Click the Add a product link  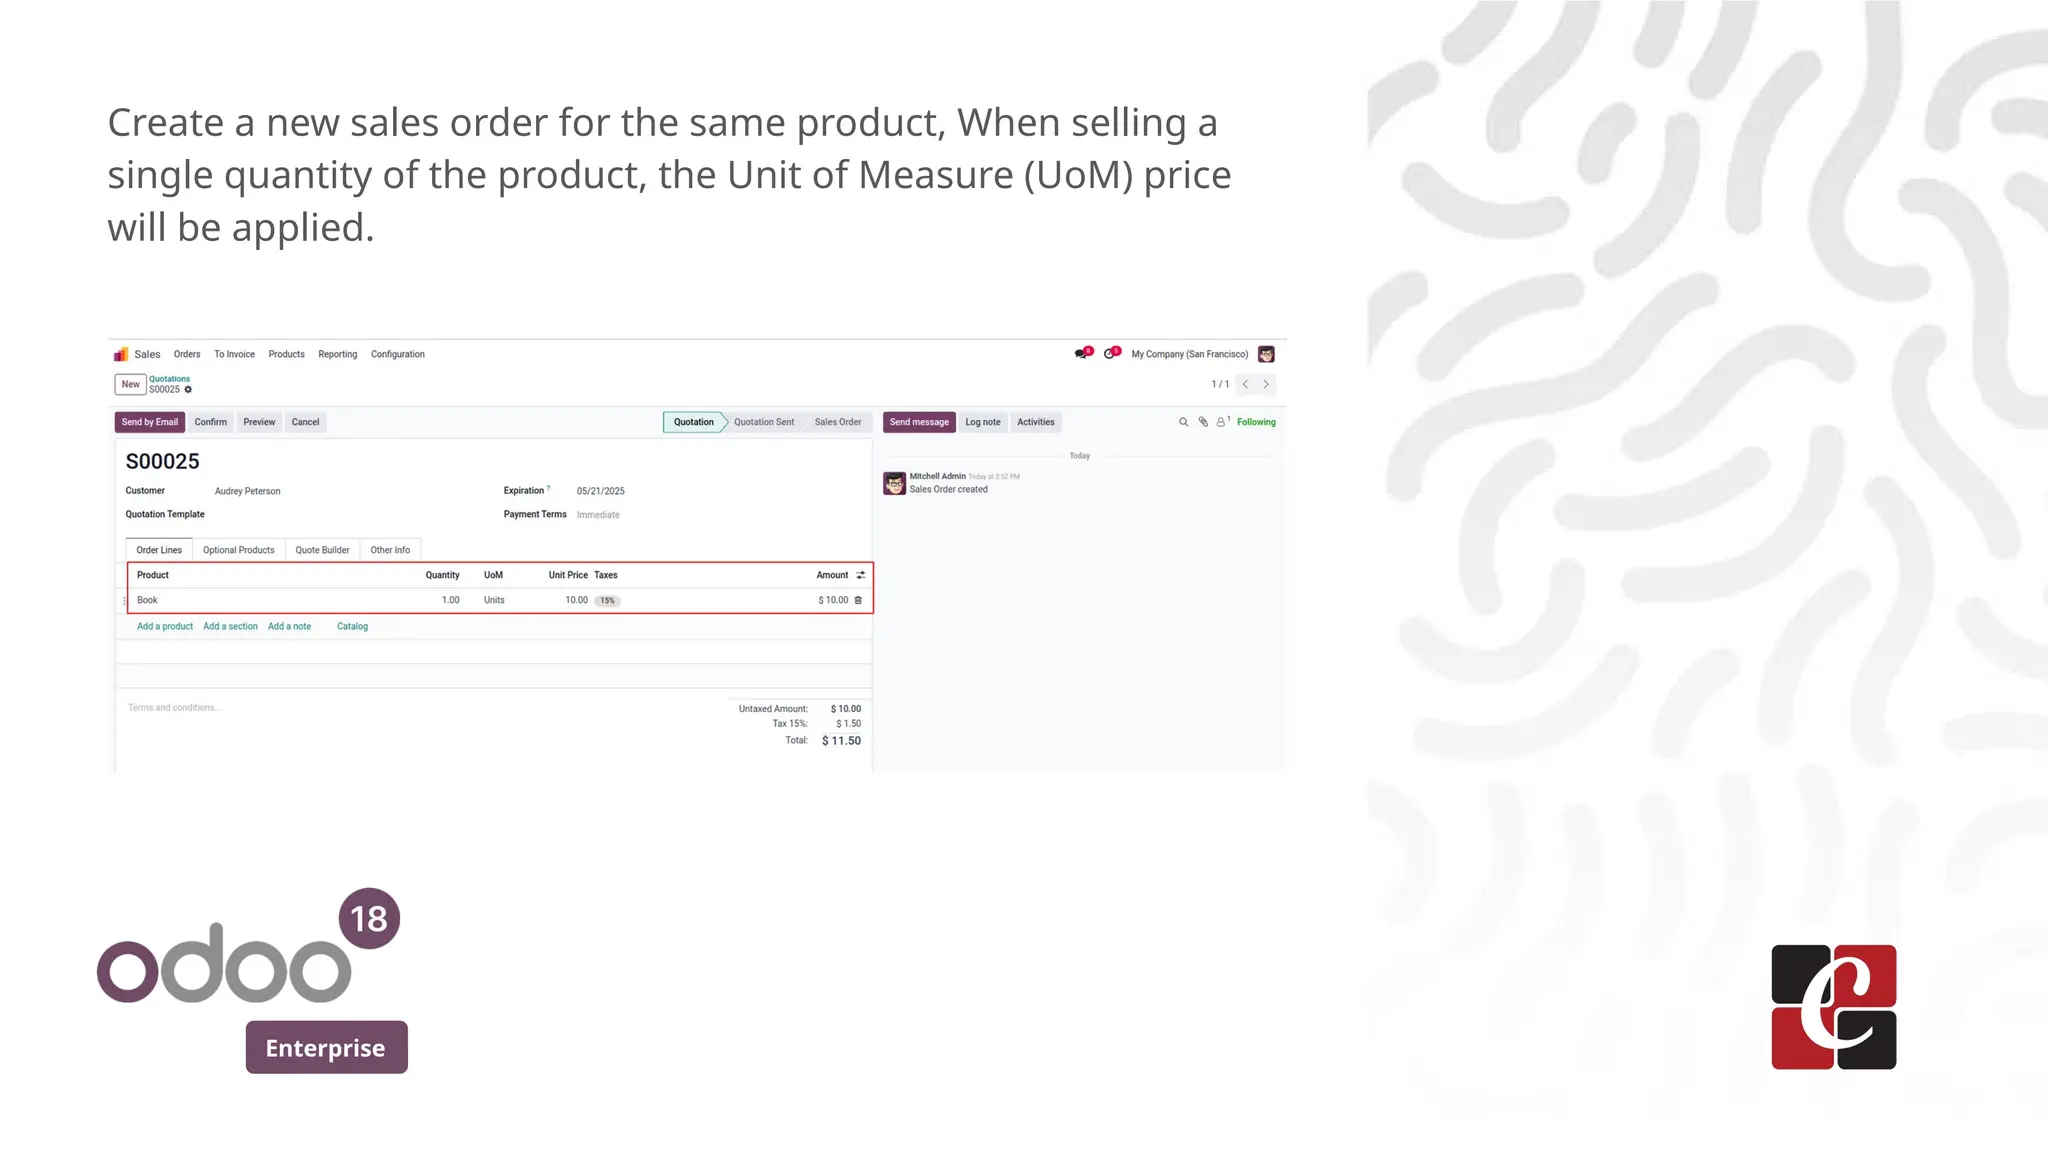click(x=165, y=626)
